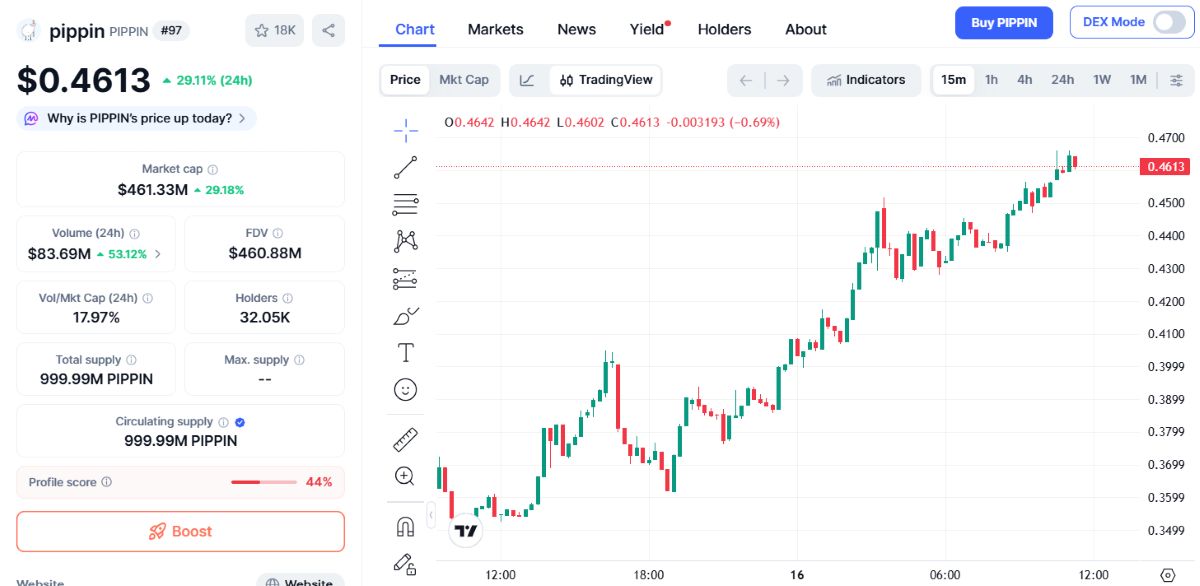Select the brush drawing tool

point(405,316)
